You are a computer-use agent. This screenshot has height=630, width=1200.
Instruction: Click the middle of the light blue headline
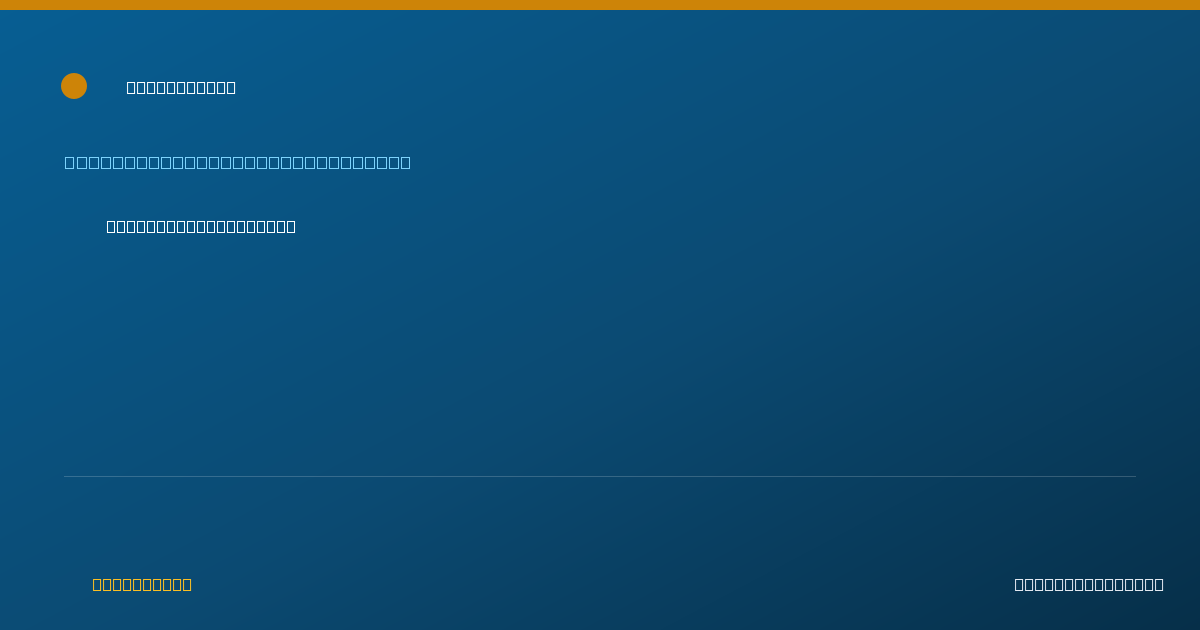point(238,162)
